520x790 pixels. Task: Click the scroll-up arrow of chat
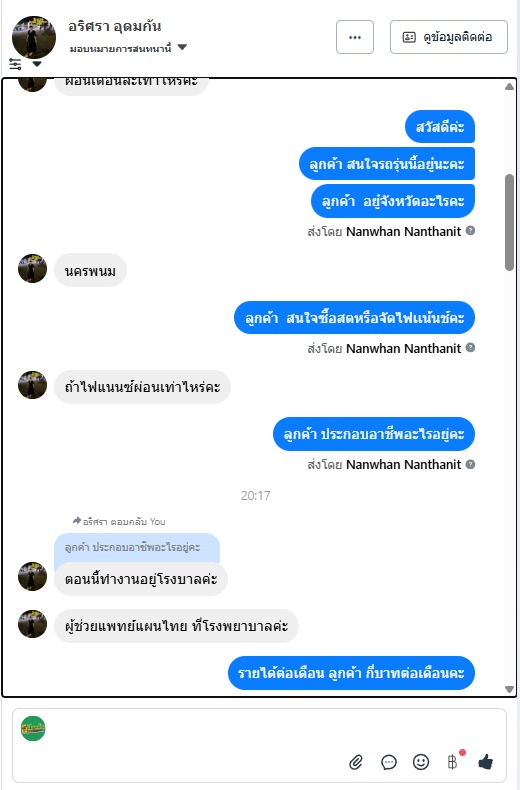click(509, 87)
